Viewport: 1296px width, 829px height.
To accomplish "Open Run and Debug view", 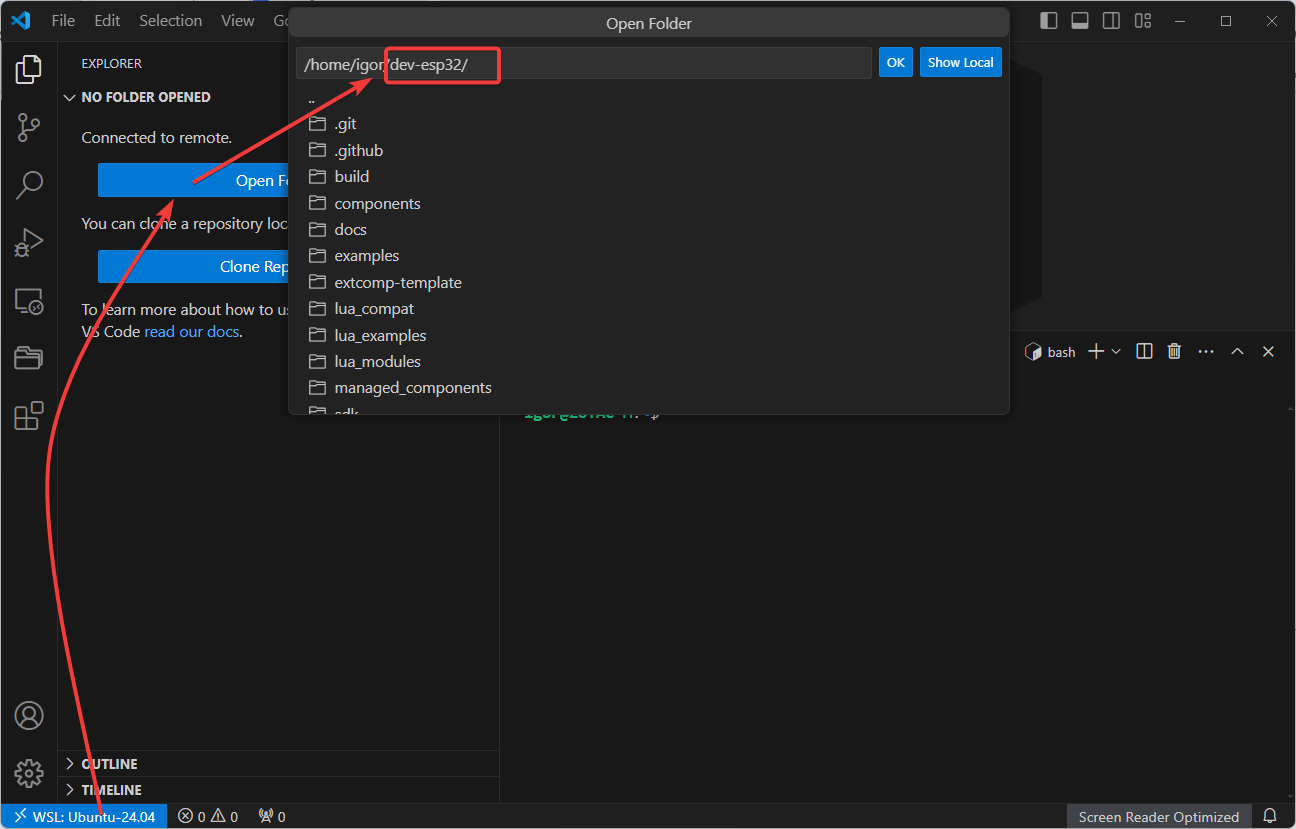I will click(29, 242).
